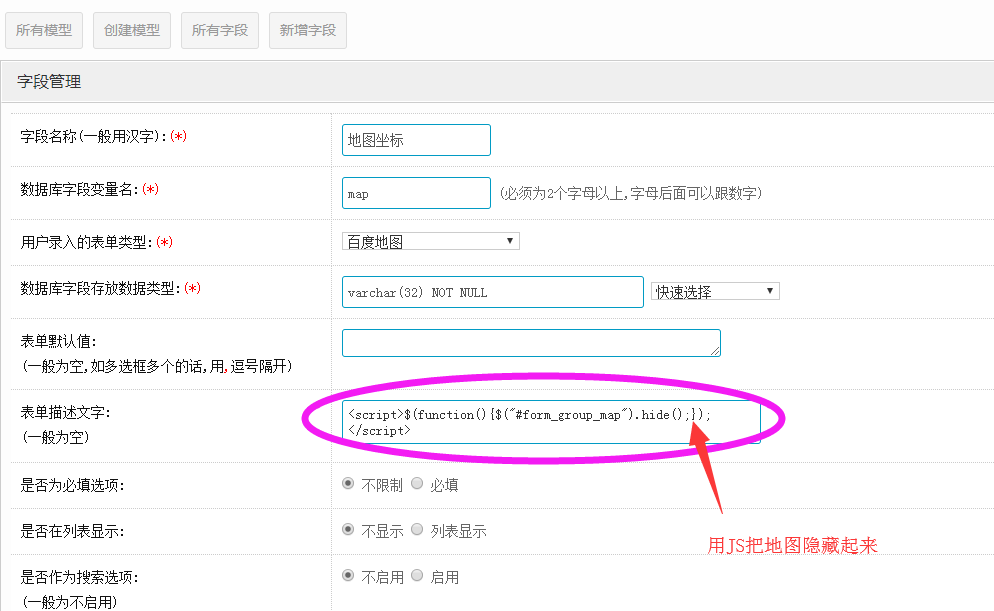994x611 pixels.
Task: Choose 启用 for search option
Action: [x=417, y=576]
